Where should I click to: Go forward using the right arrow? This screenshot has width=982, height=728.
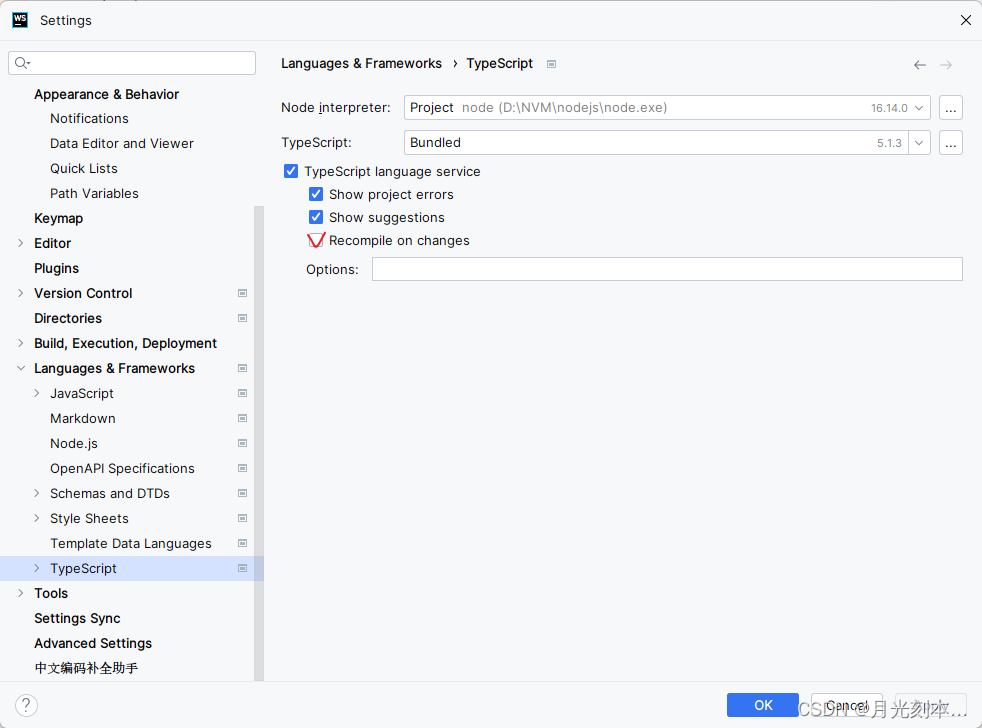point(946,65)
